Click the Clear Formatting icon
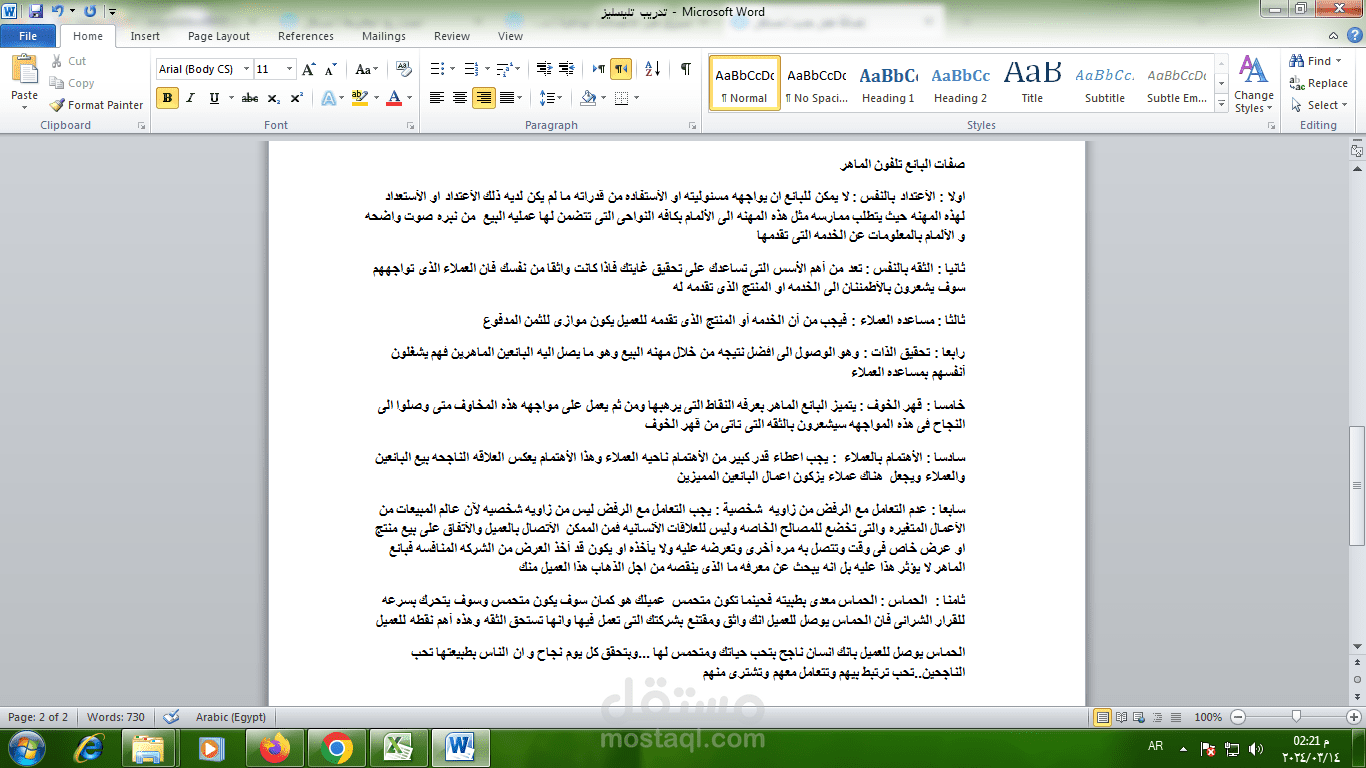The width and height of the screenshot is (1366, 768). pos(404,69)
